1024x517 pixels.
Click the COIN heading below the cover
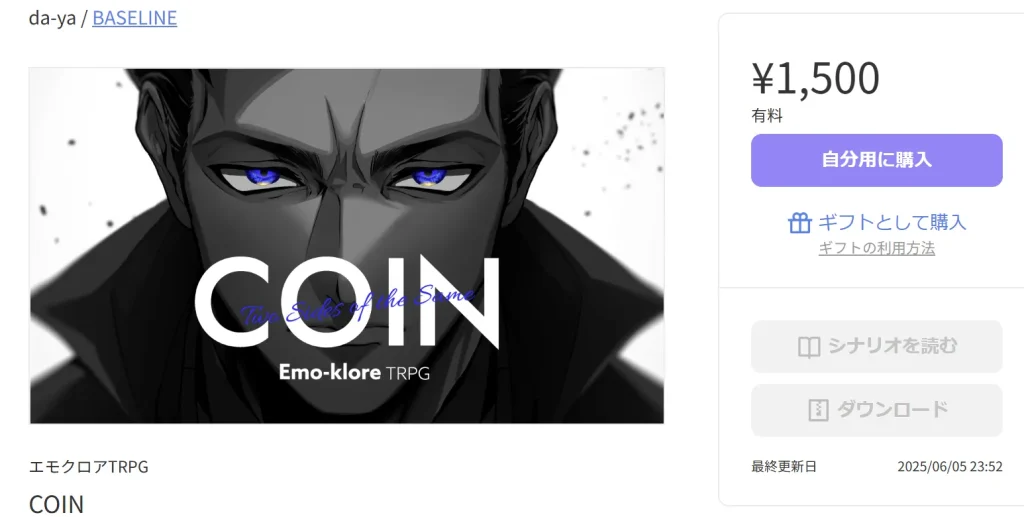tap(57, 504)
